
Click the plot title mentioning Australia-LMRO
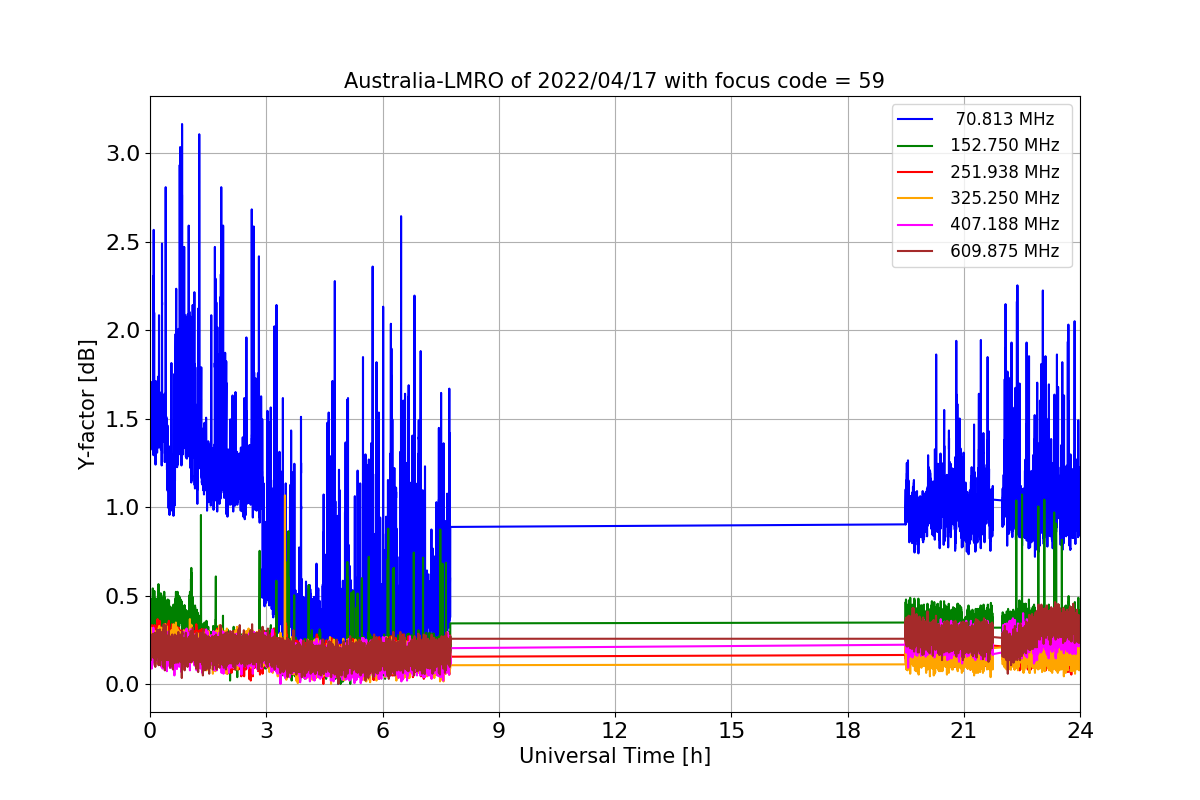614,81
